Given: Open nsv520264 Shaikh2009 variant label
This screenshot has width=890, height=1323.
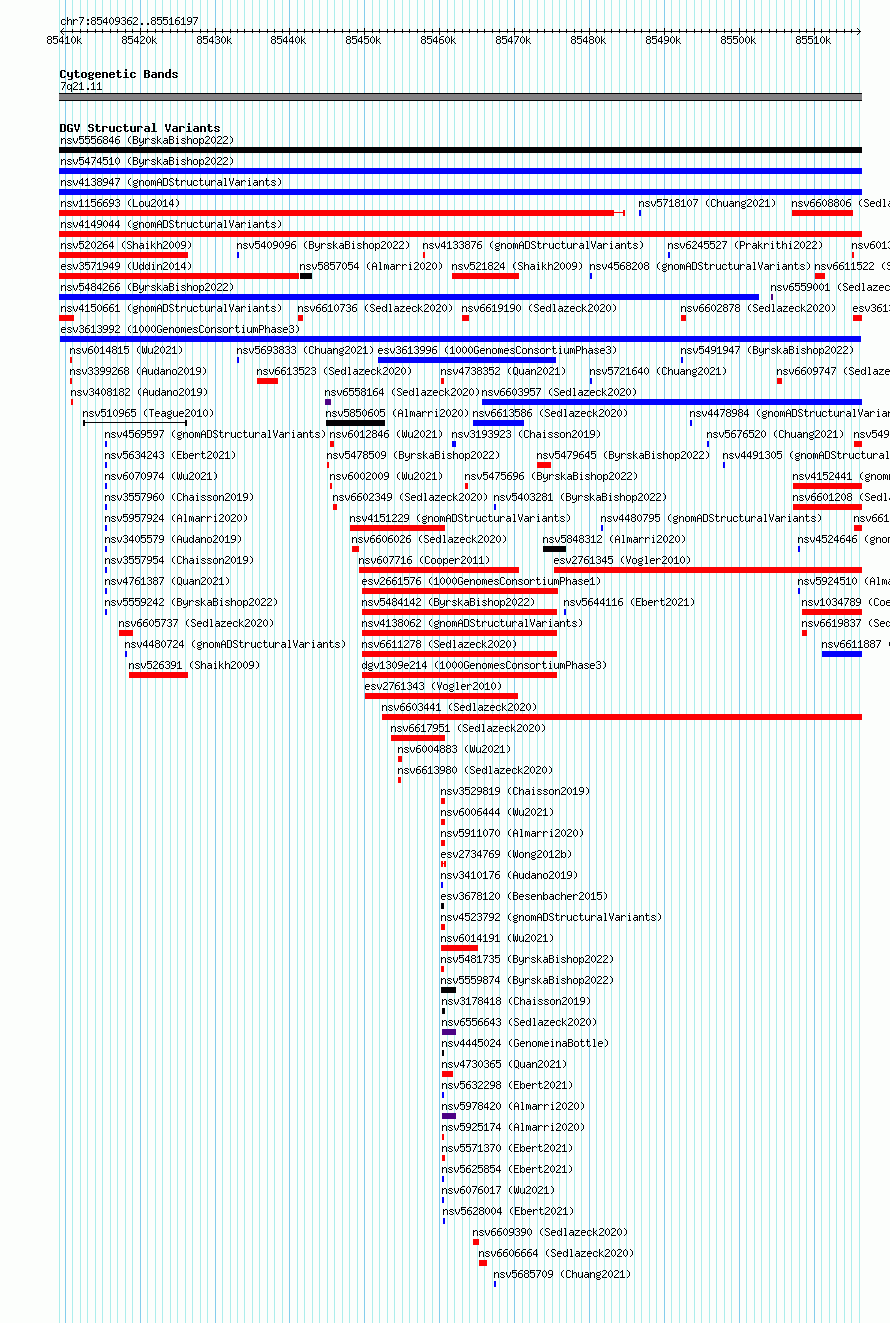Looking at the screenshot, I should [x=125, y=245].
